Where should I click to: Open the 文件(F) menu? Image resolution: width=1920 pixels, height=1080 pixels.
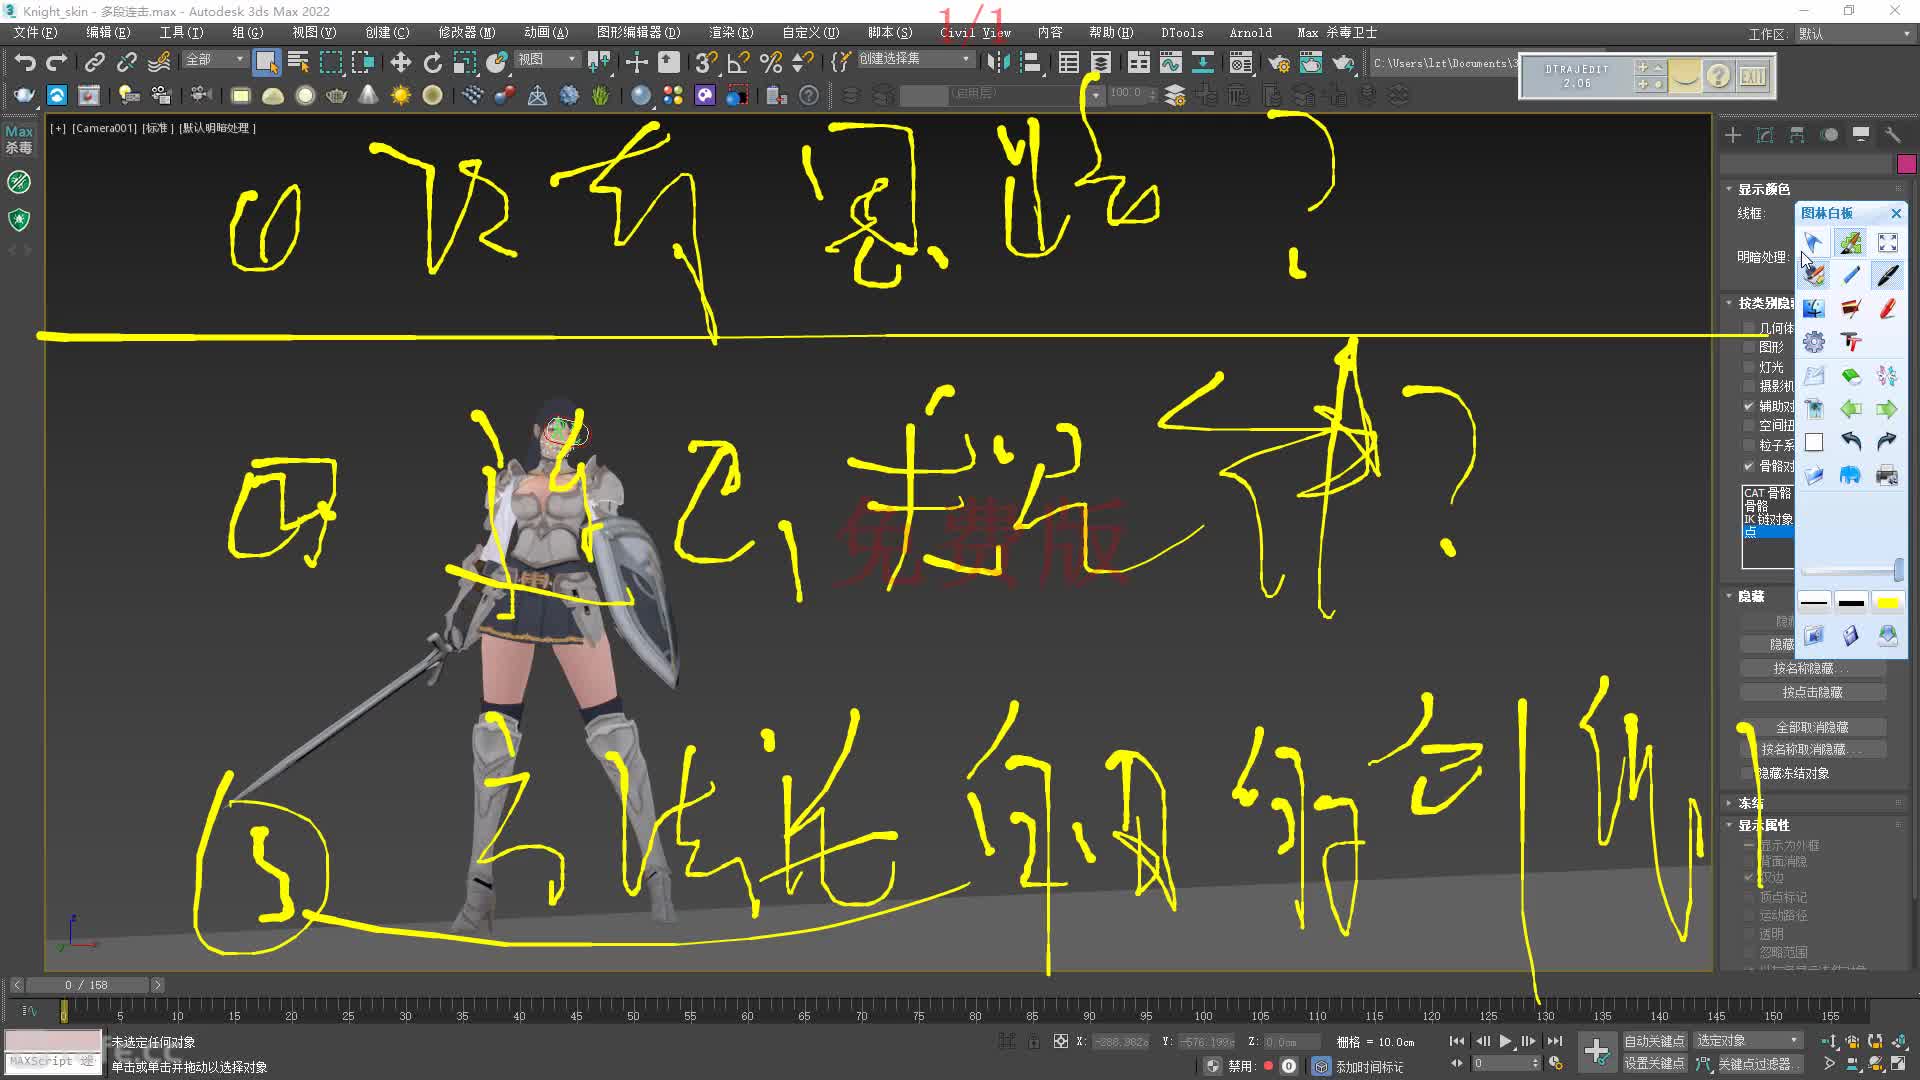35,33
